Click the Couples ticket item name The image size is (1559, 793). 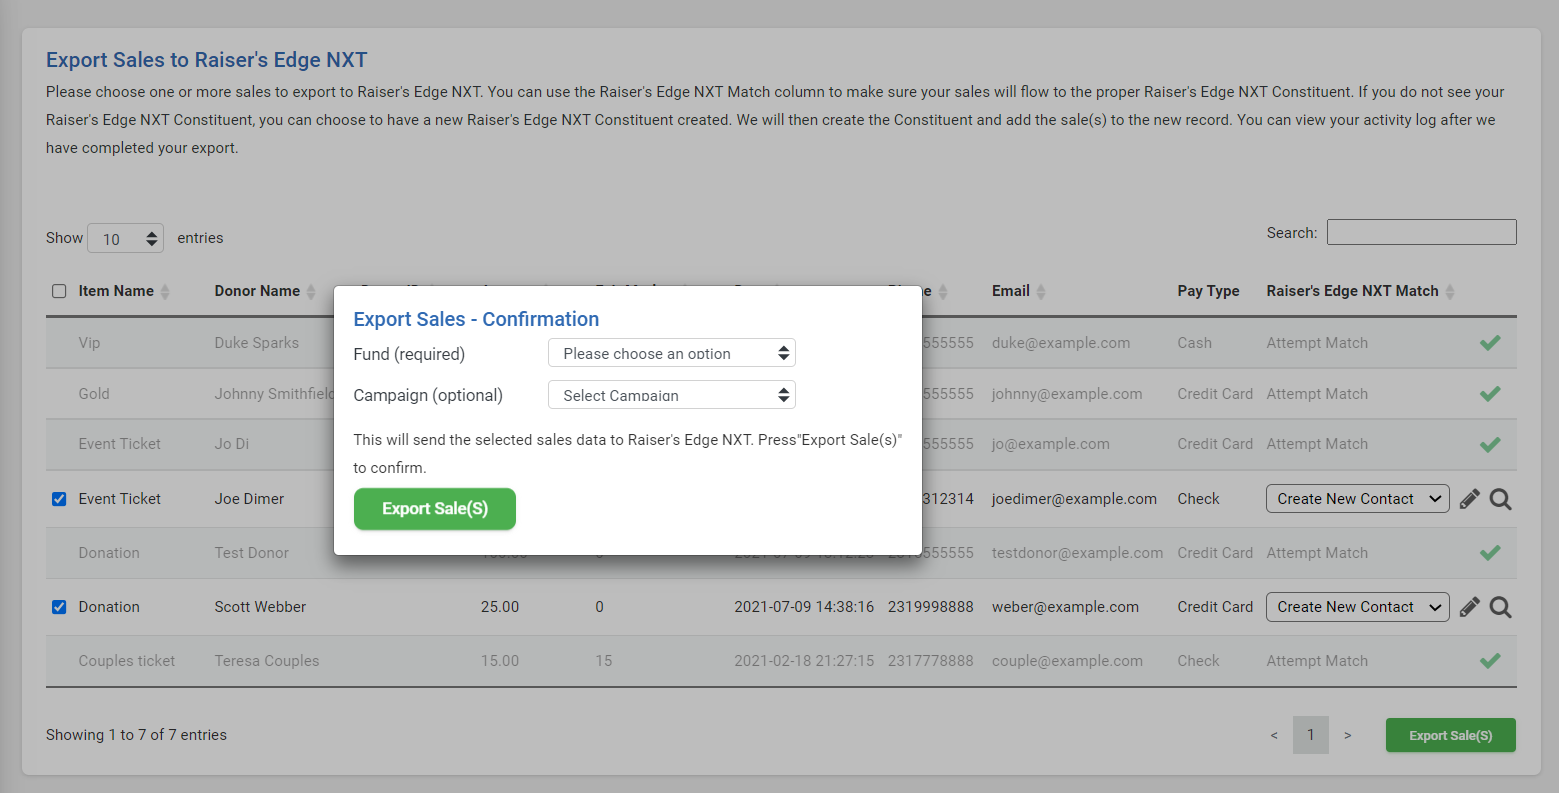pos(127,661)
